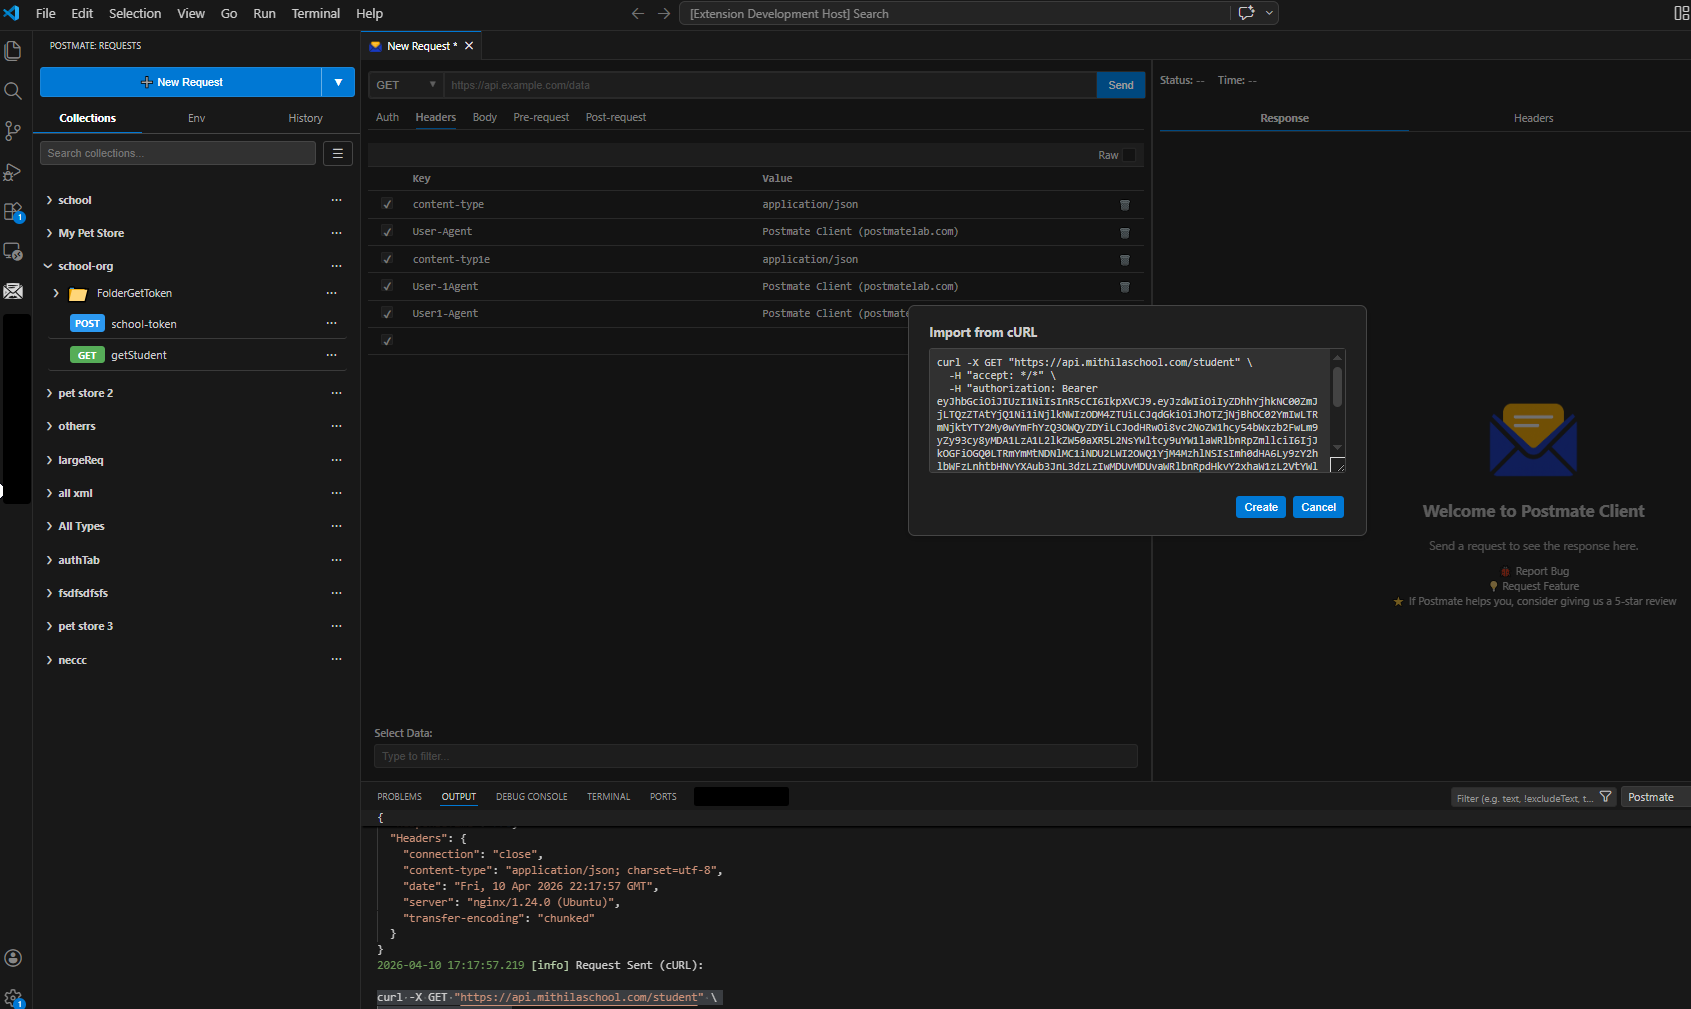This screenshot has width=1691, height=1009.
Task: Switch to the Pre-request tab
Action: [541, 117]
